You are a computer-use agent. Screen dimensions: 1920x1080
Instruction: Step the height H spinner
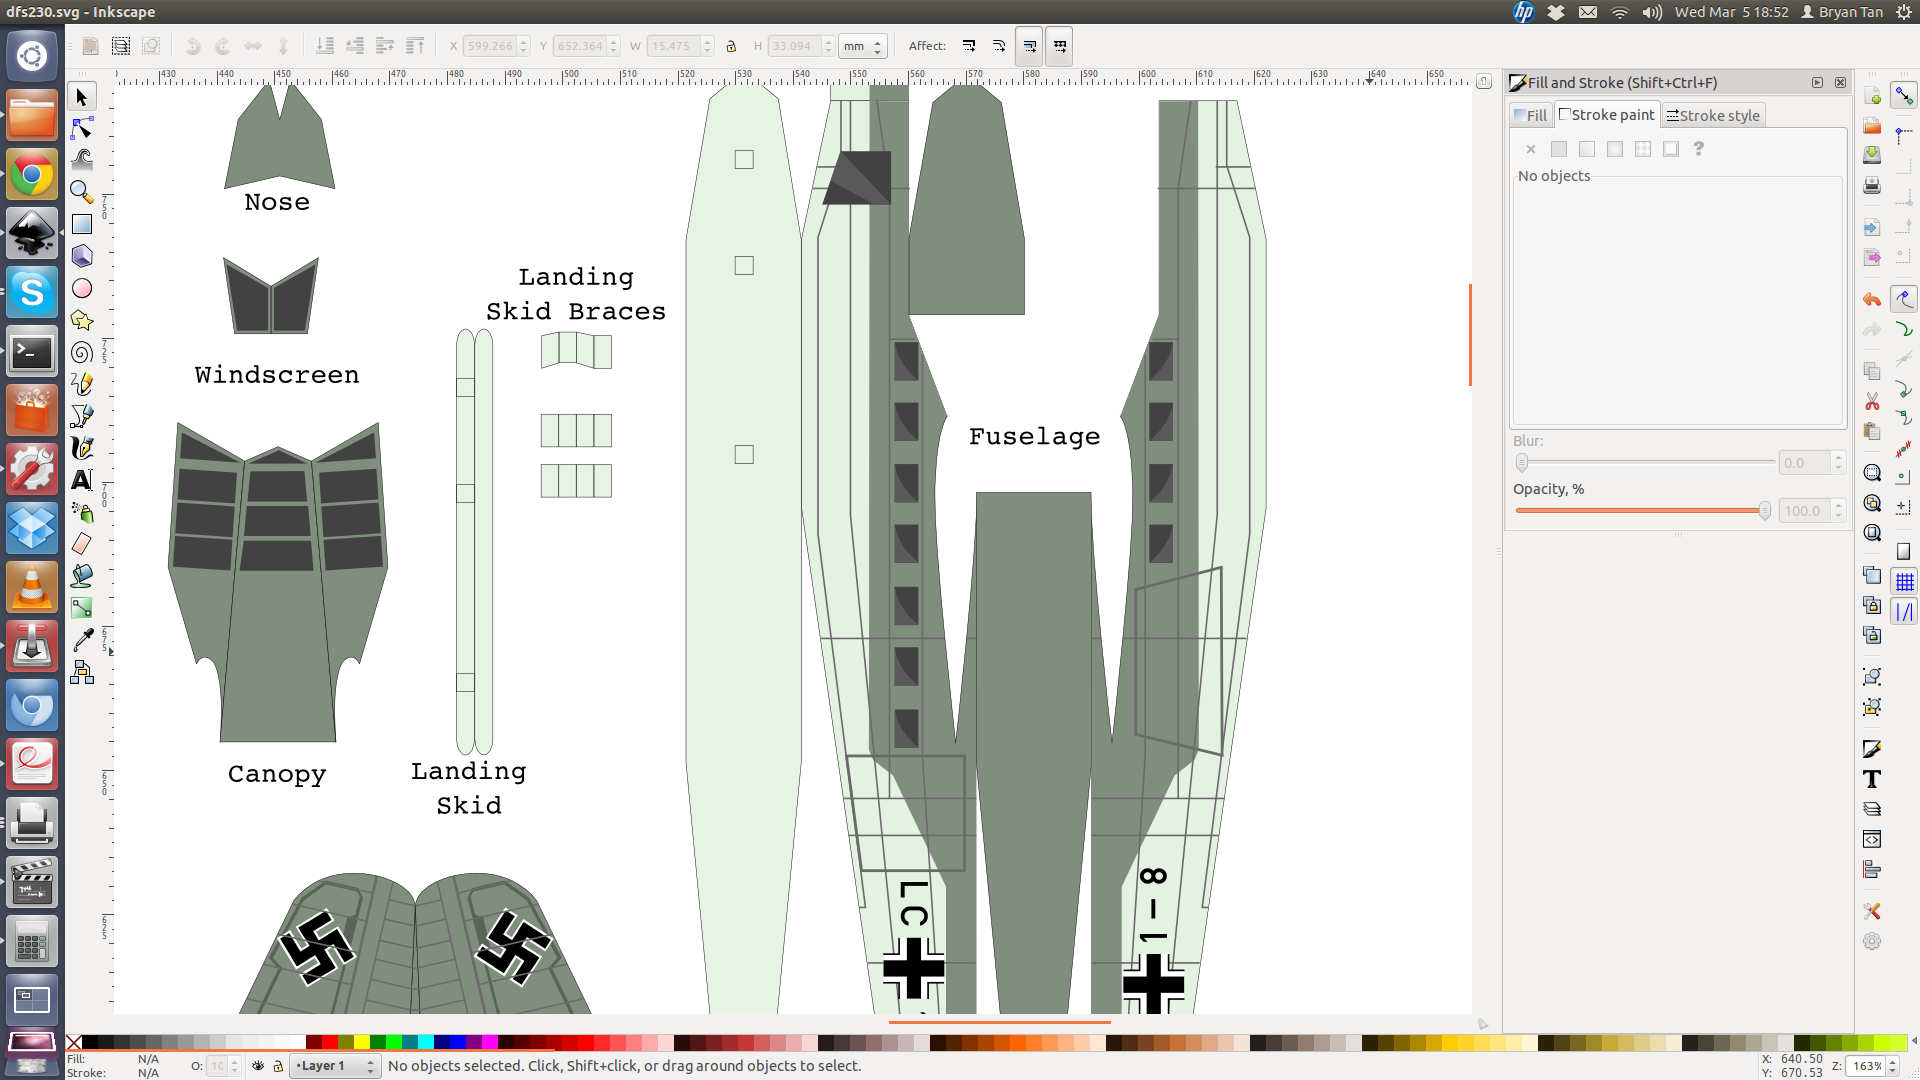(x=828, y=46)
